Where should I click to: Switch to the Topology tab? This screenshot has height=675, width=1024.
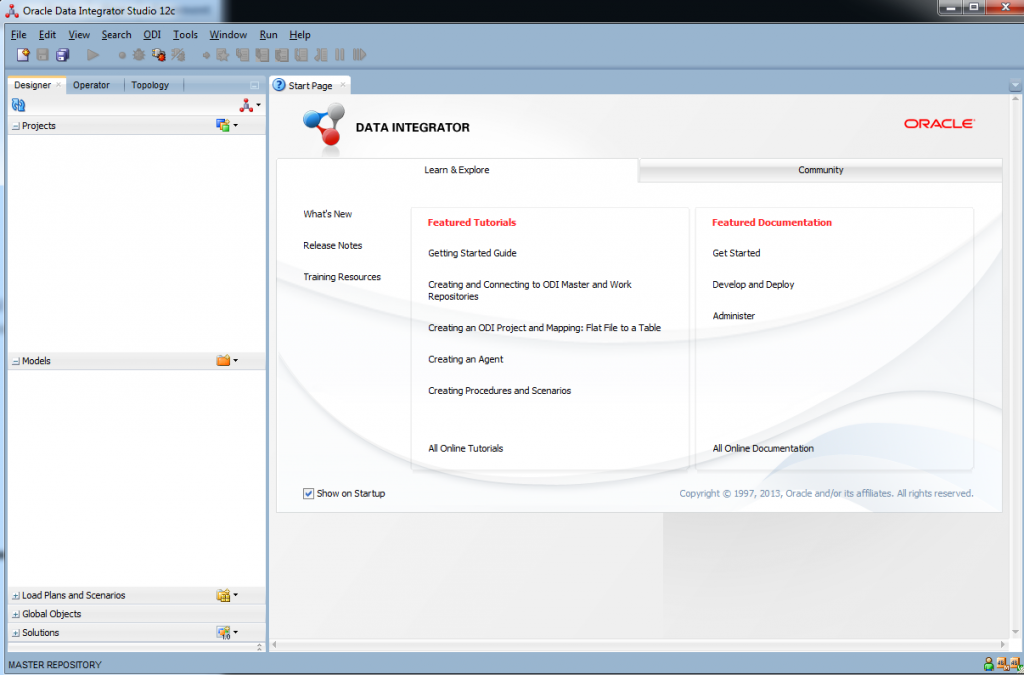pyautogui.click(x=150, y=85)
